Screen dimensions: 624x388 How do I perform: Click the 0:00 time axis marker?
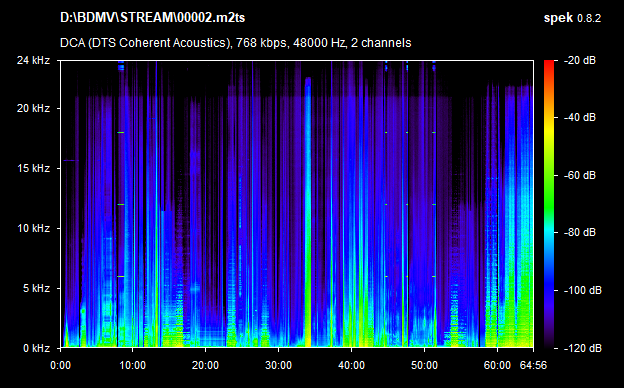tap(60, 365)
